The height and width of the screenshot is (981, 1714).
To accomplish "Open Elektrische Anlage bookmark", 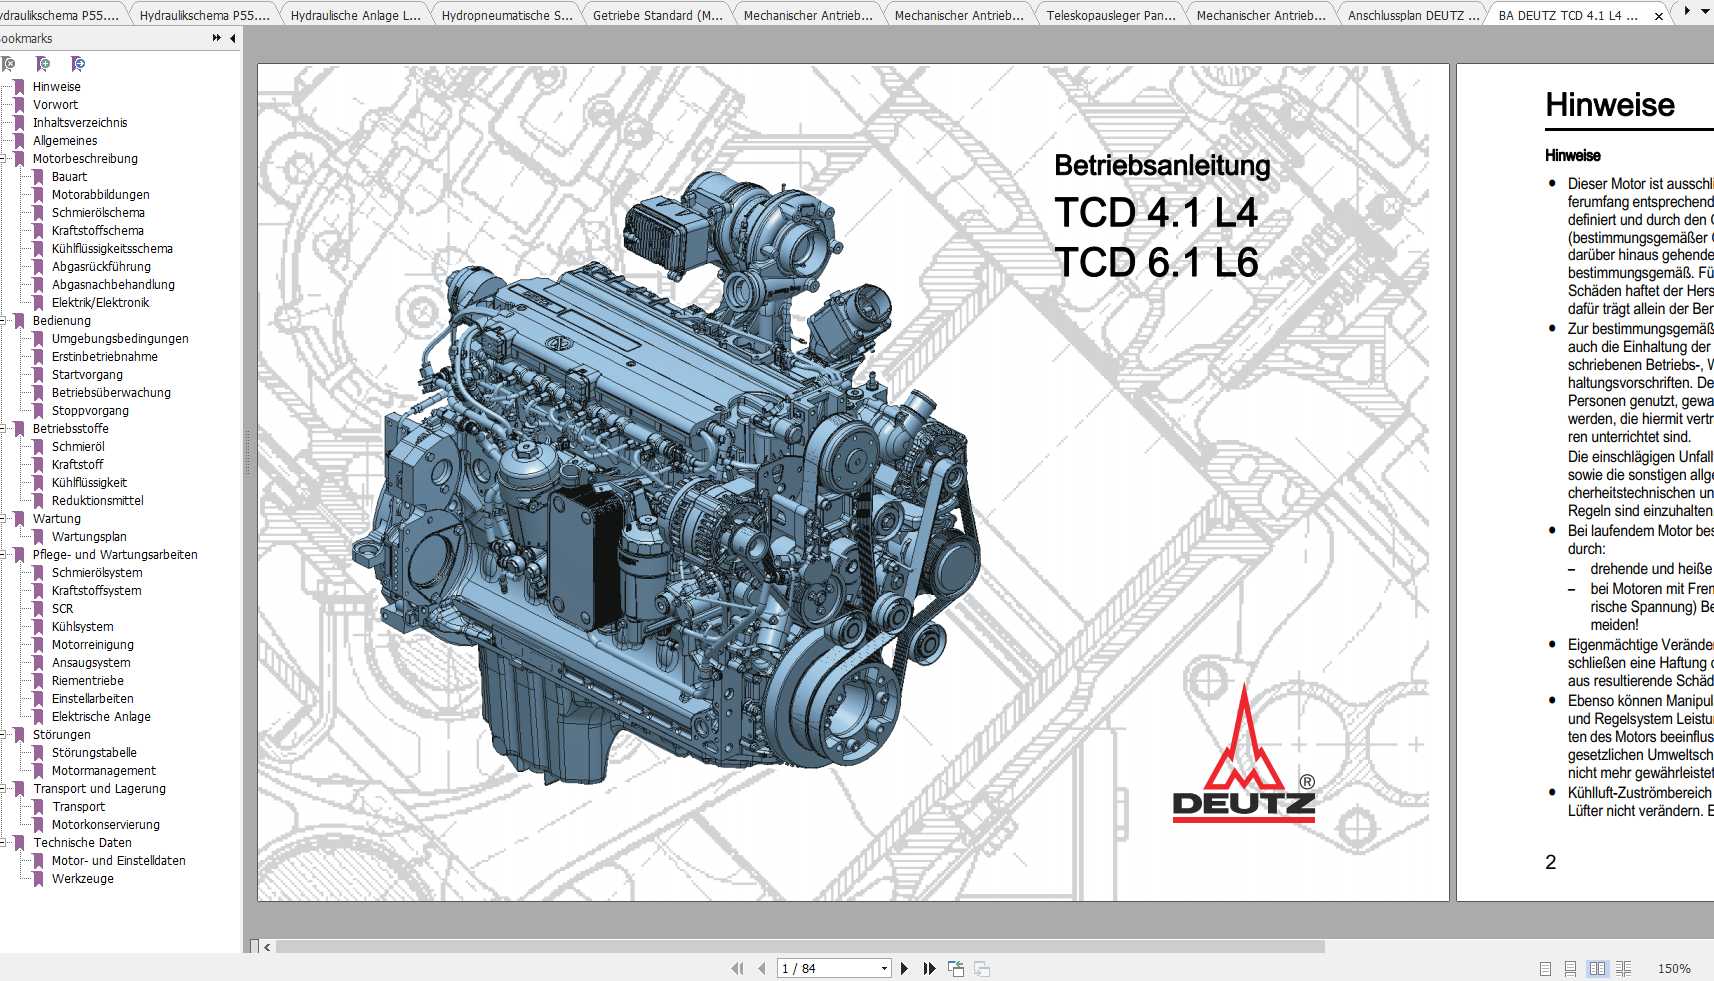I will tap(101, 716).
